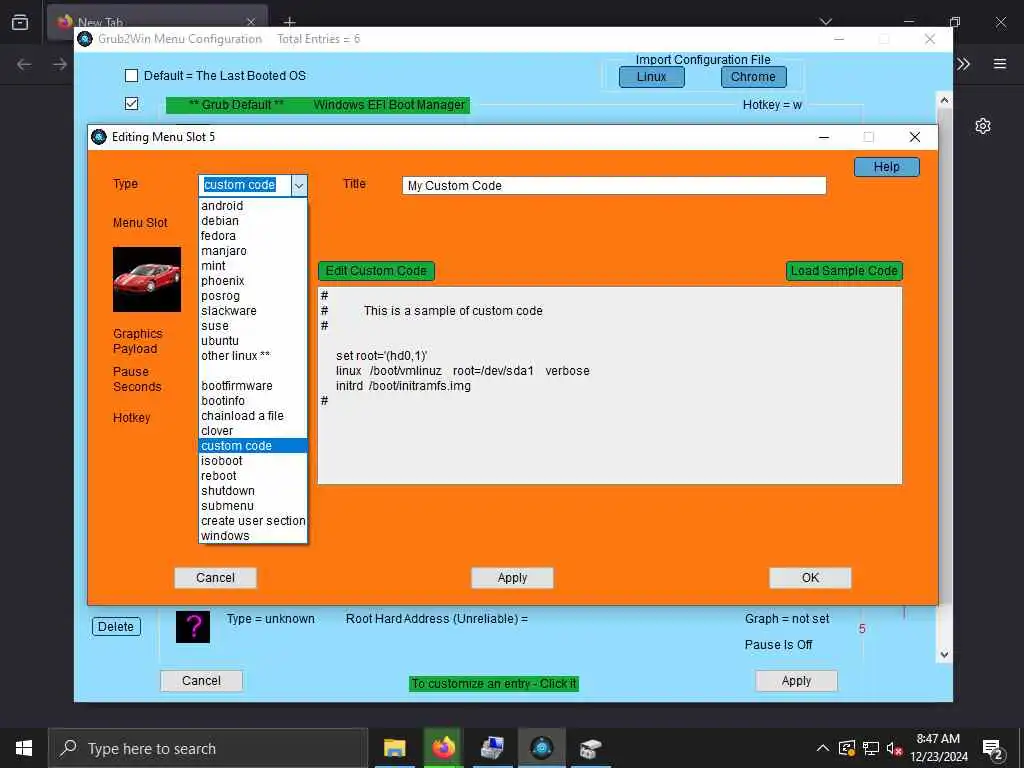
Task: Choose suse from the Type list
Action: (253, 326)
